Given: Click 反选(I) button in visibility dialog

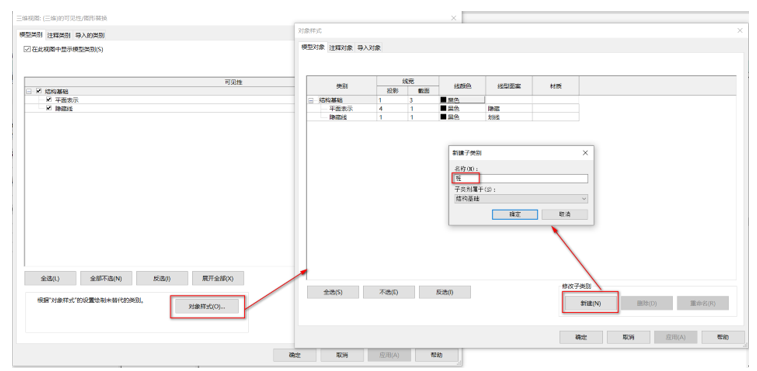Looking at the screenshot, I should [x=162, y=278].
